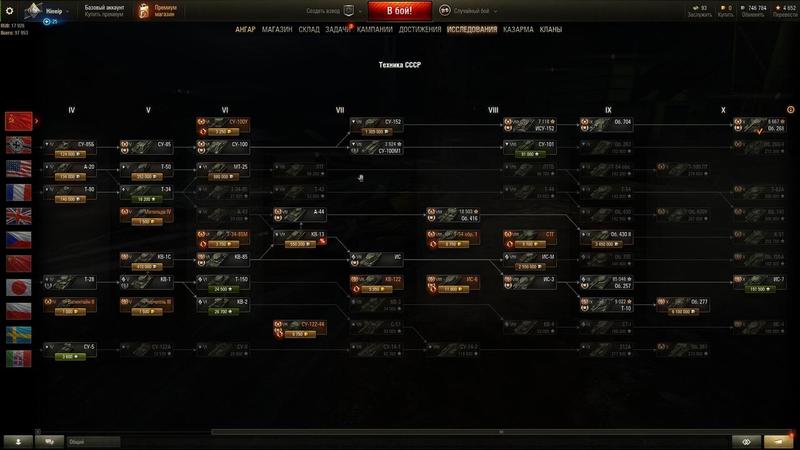
Task: Select the ИС tank node
Action: point(377,260)
